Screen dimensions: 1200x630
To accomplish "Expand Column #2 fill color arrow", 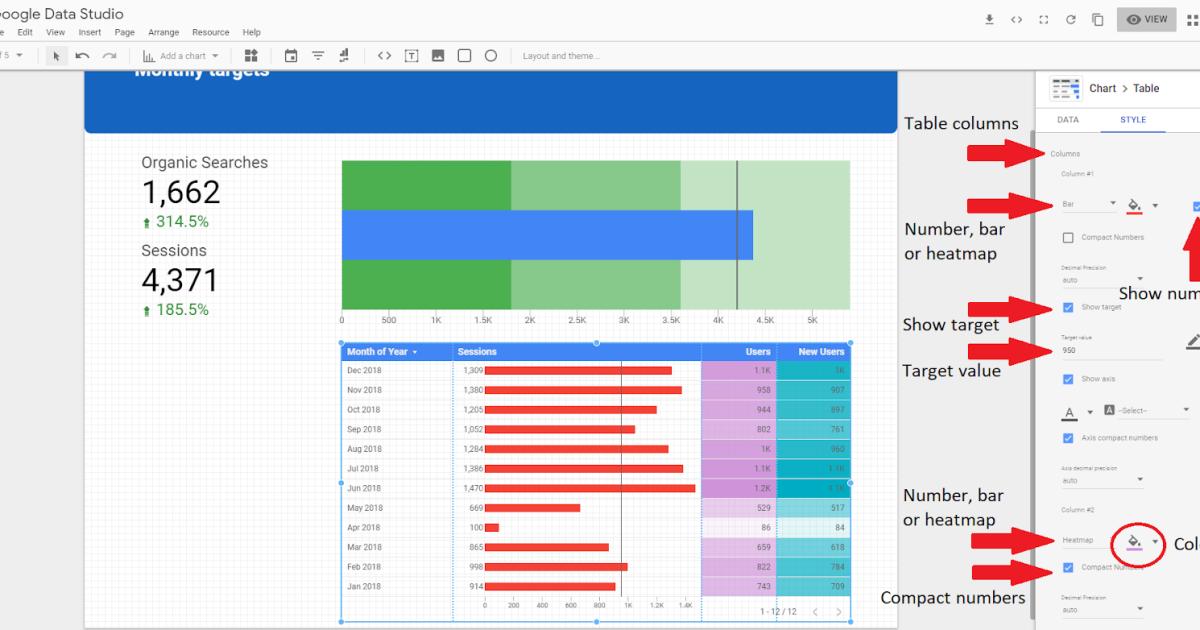I will pos(1155,541).
